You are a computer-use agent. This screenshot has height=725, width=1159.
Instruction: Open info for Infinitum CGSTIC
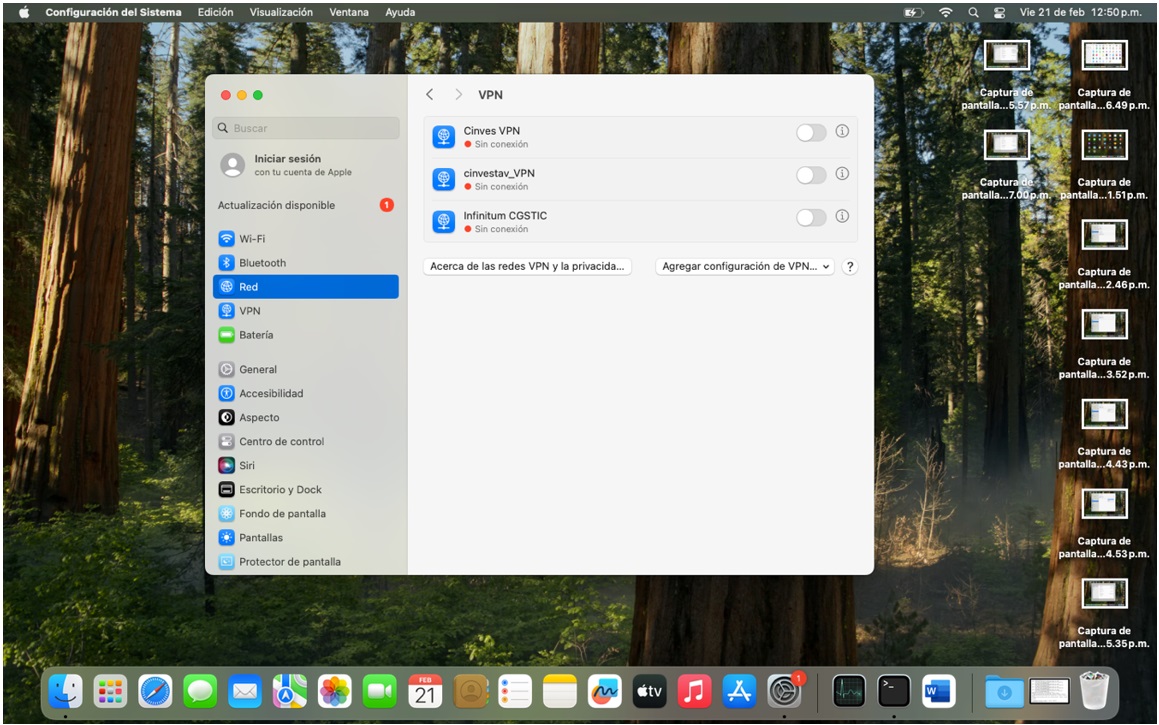coord(842,216)
